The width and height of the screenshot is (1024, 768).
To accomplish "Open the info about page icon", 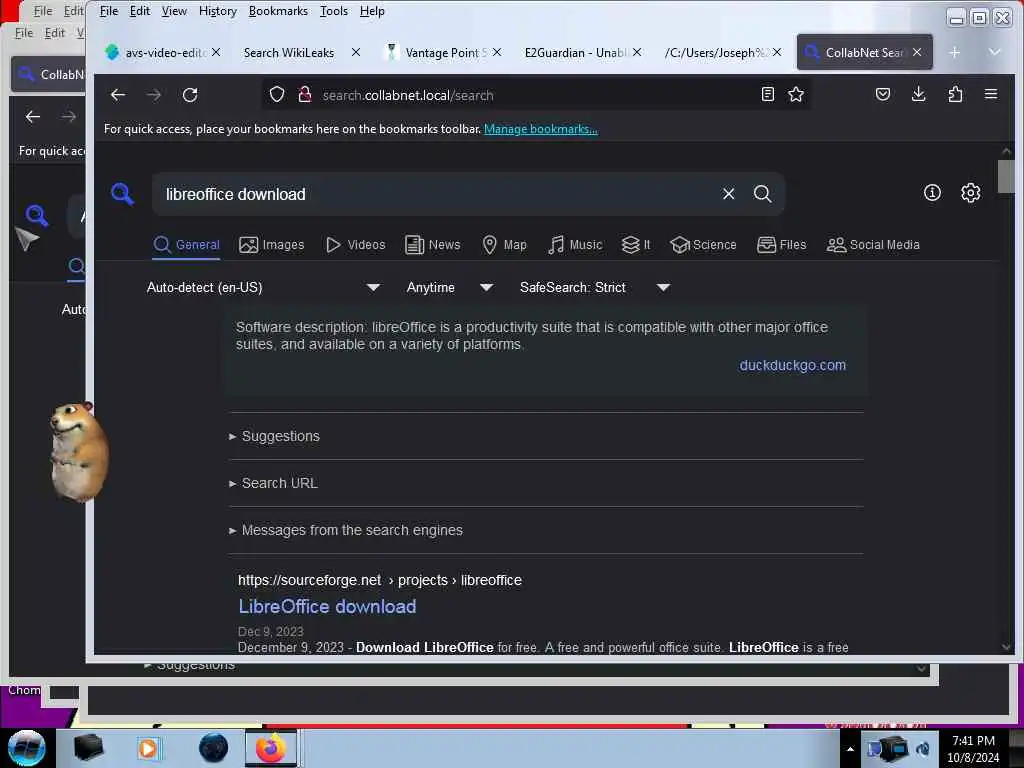I will click(x=932, y=193).
